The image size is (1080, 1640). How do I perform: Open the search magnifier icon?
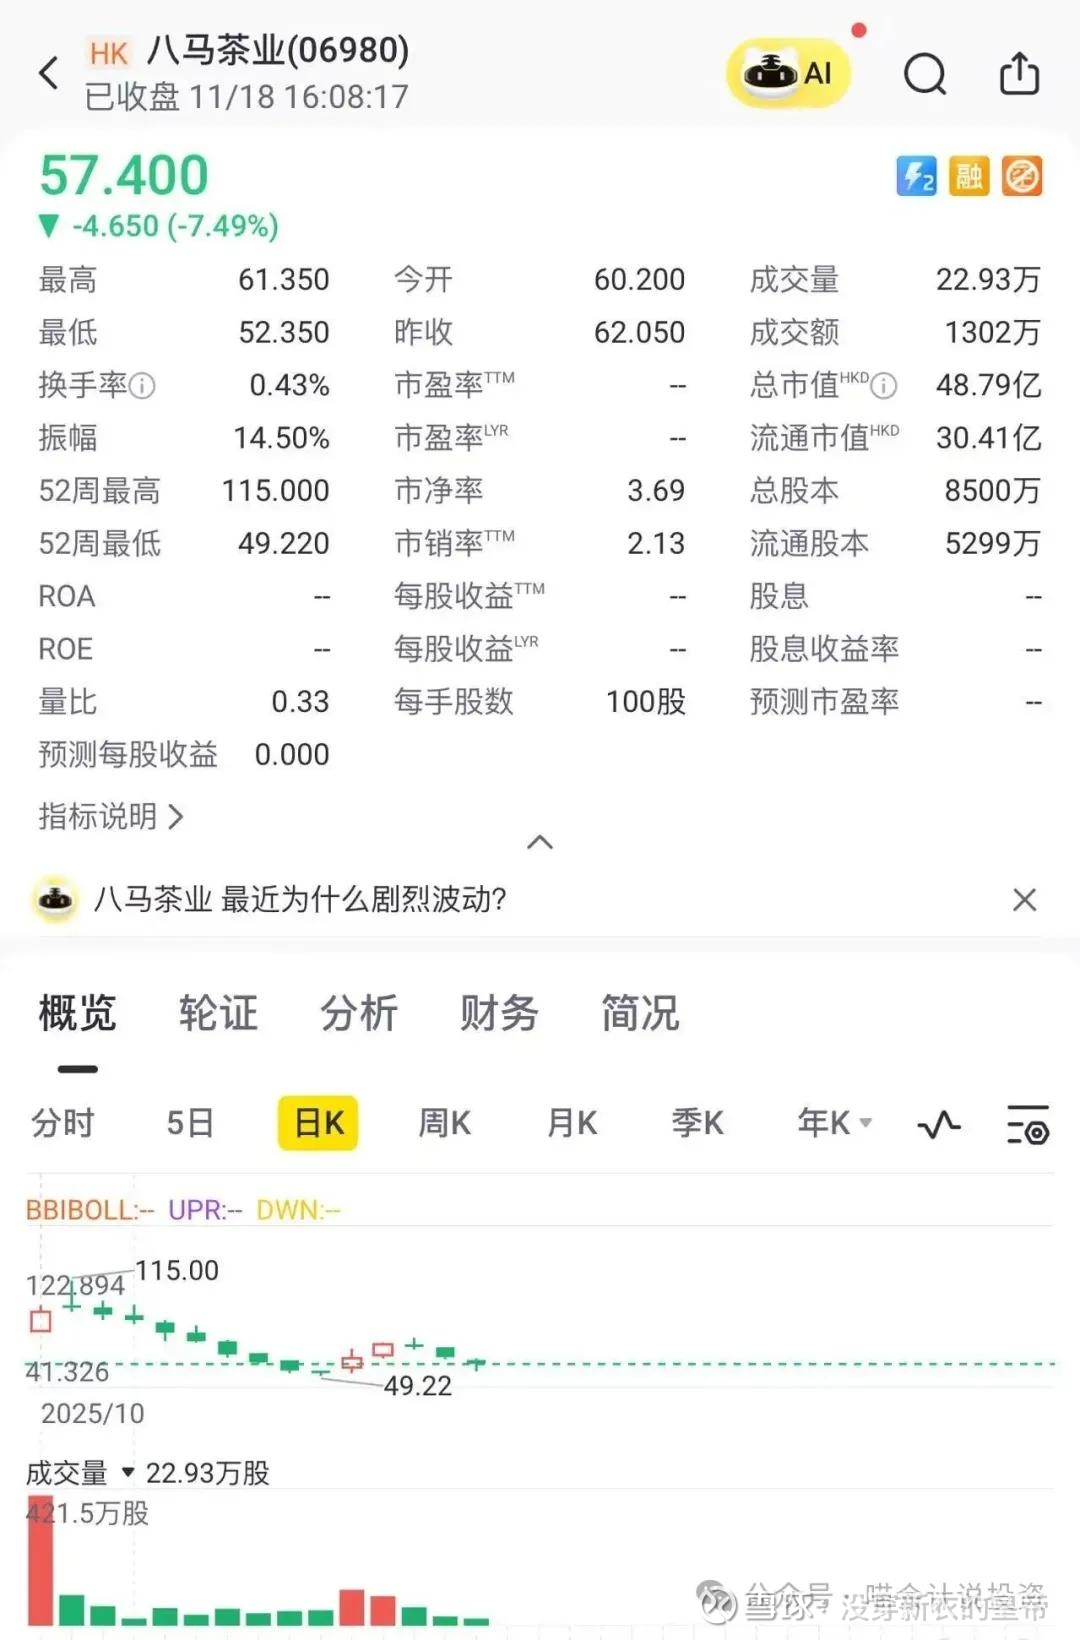925,74
